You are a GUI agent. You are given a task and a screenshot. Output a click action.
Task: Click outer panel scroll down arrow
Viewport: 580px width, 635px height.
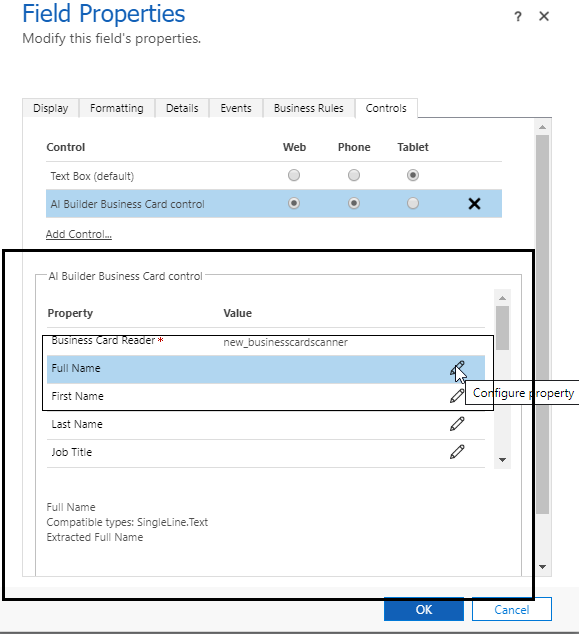click(543, 567)
